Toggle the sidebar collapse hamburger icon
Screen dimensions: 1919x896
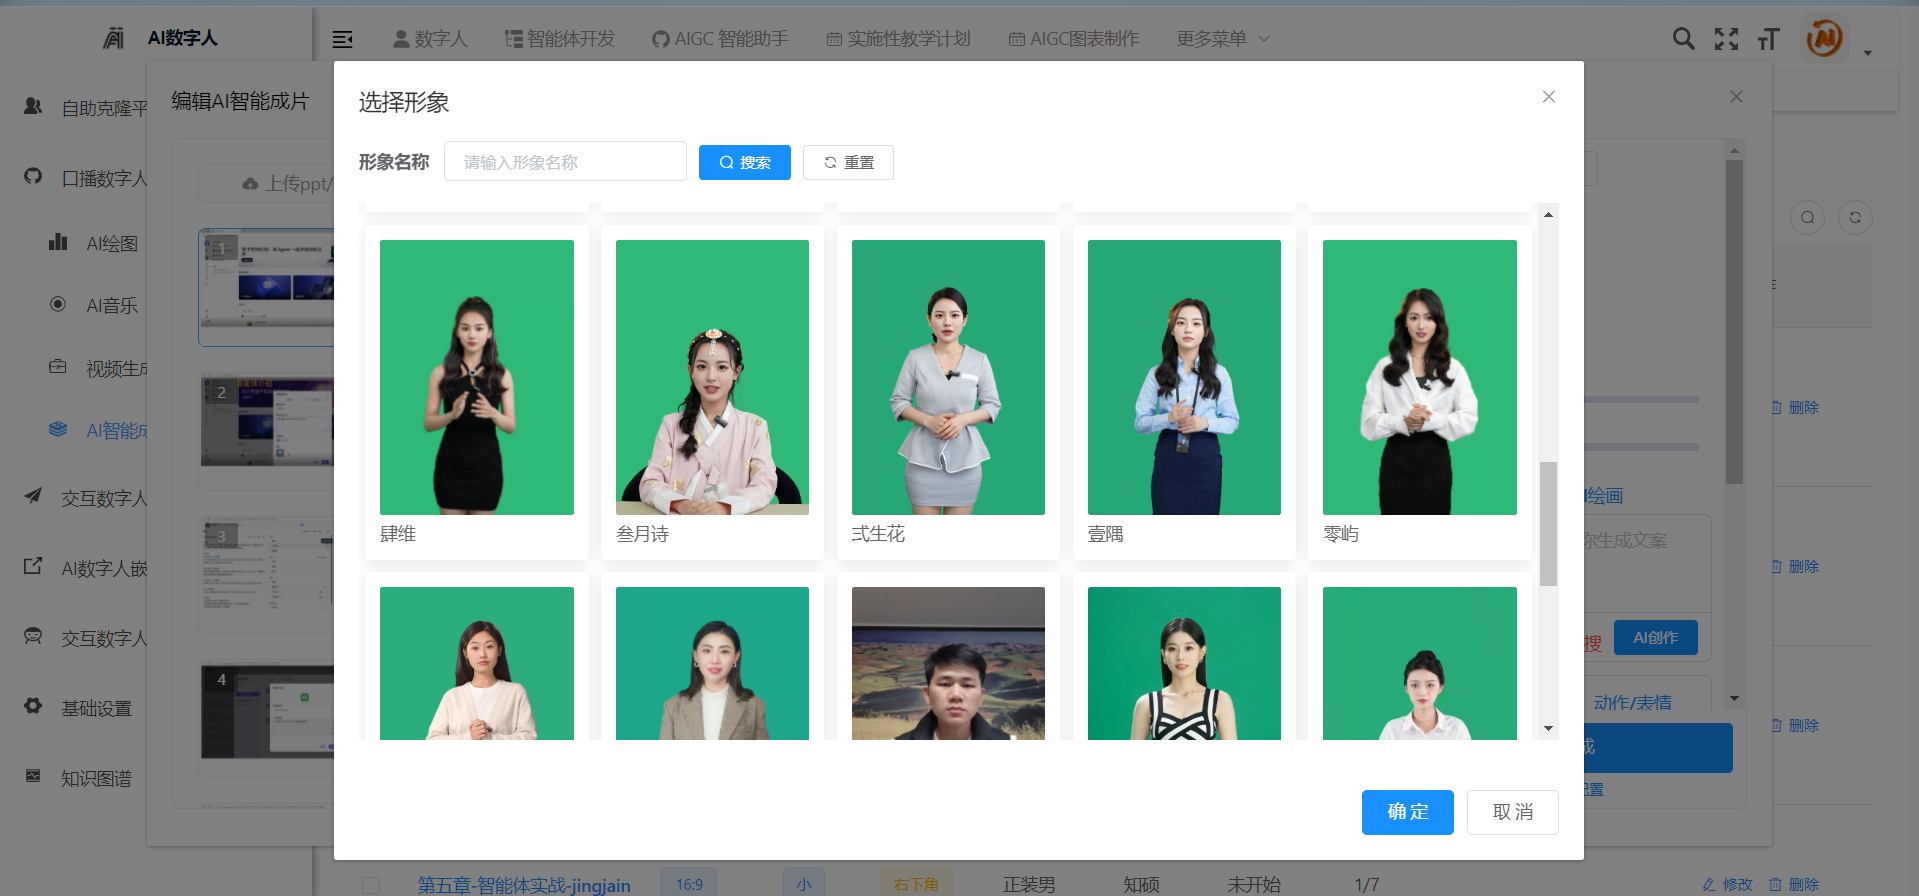(342, 39)
